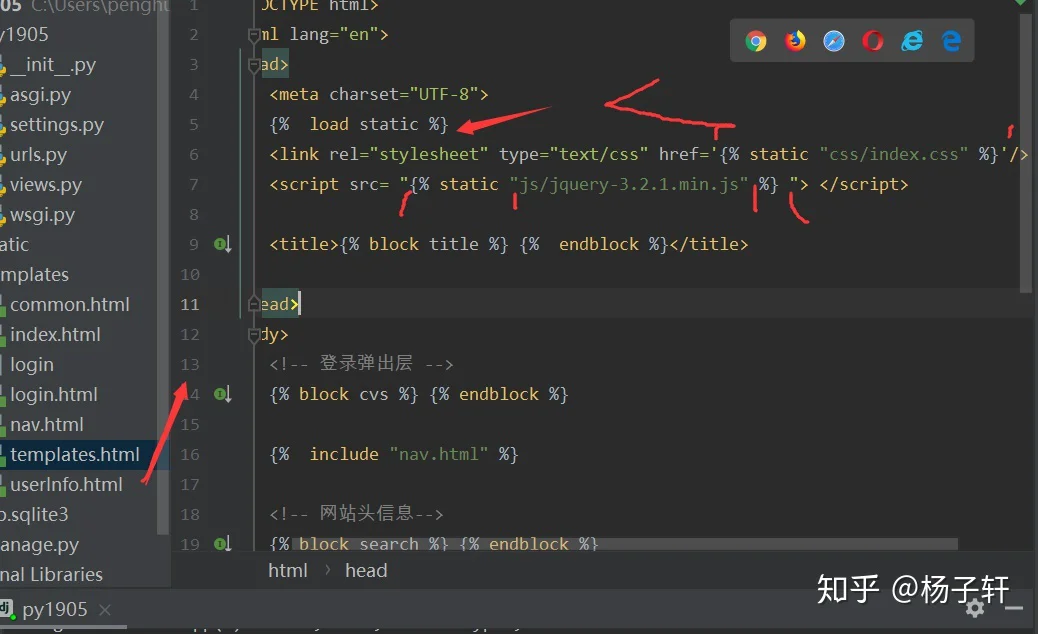This screenshot has width=1038, height=634.
Task: Place cursor in the title block line
Action: (x=508, y=244)
